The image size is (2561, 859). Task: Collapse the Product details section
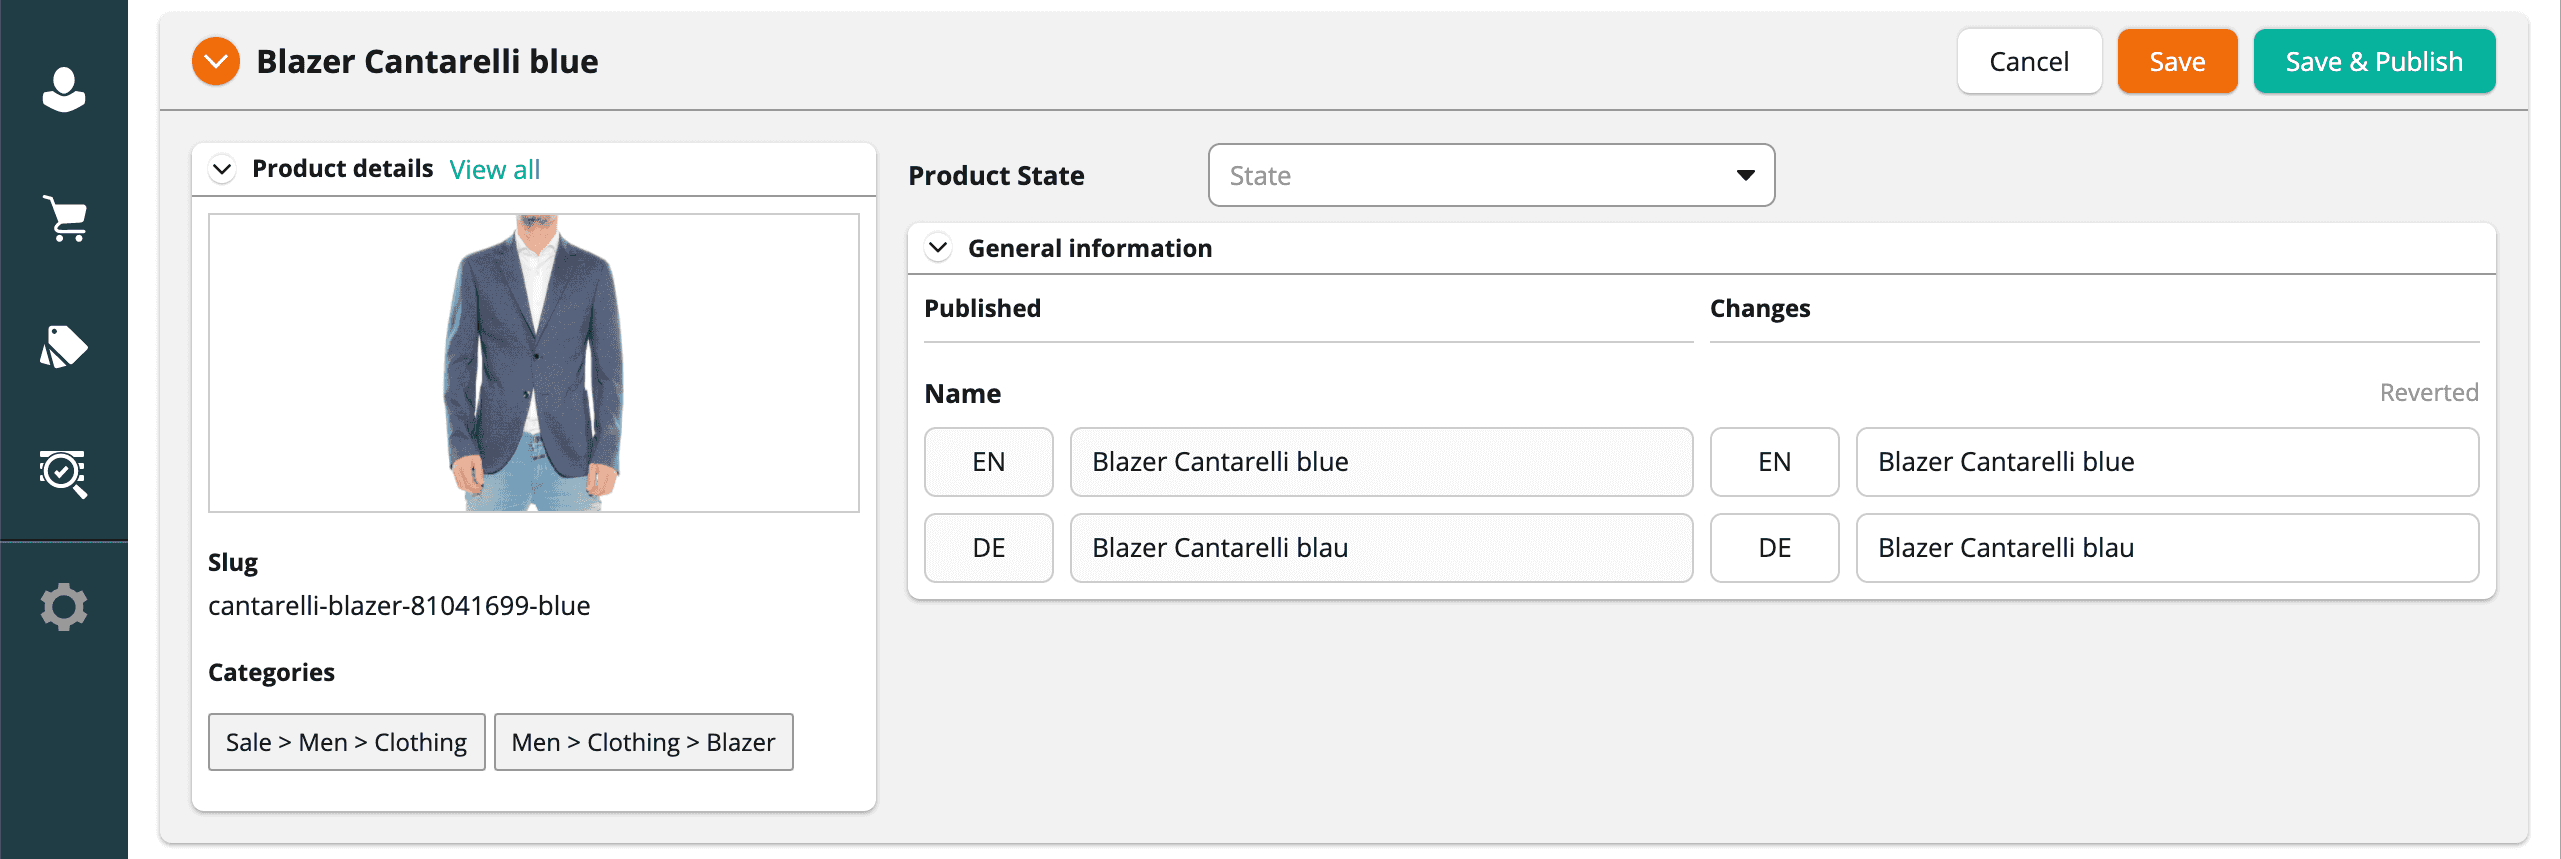(223, 169)
